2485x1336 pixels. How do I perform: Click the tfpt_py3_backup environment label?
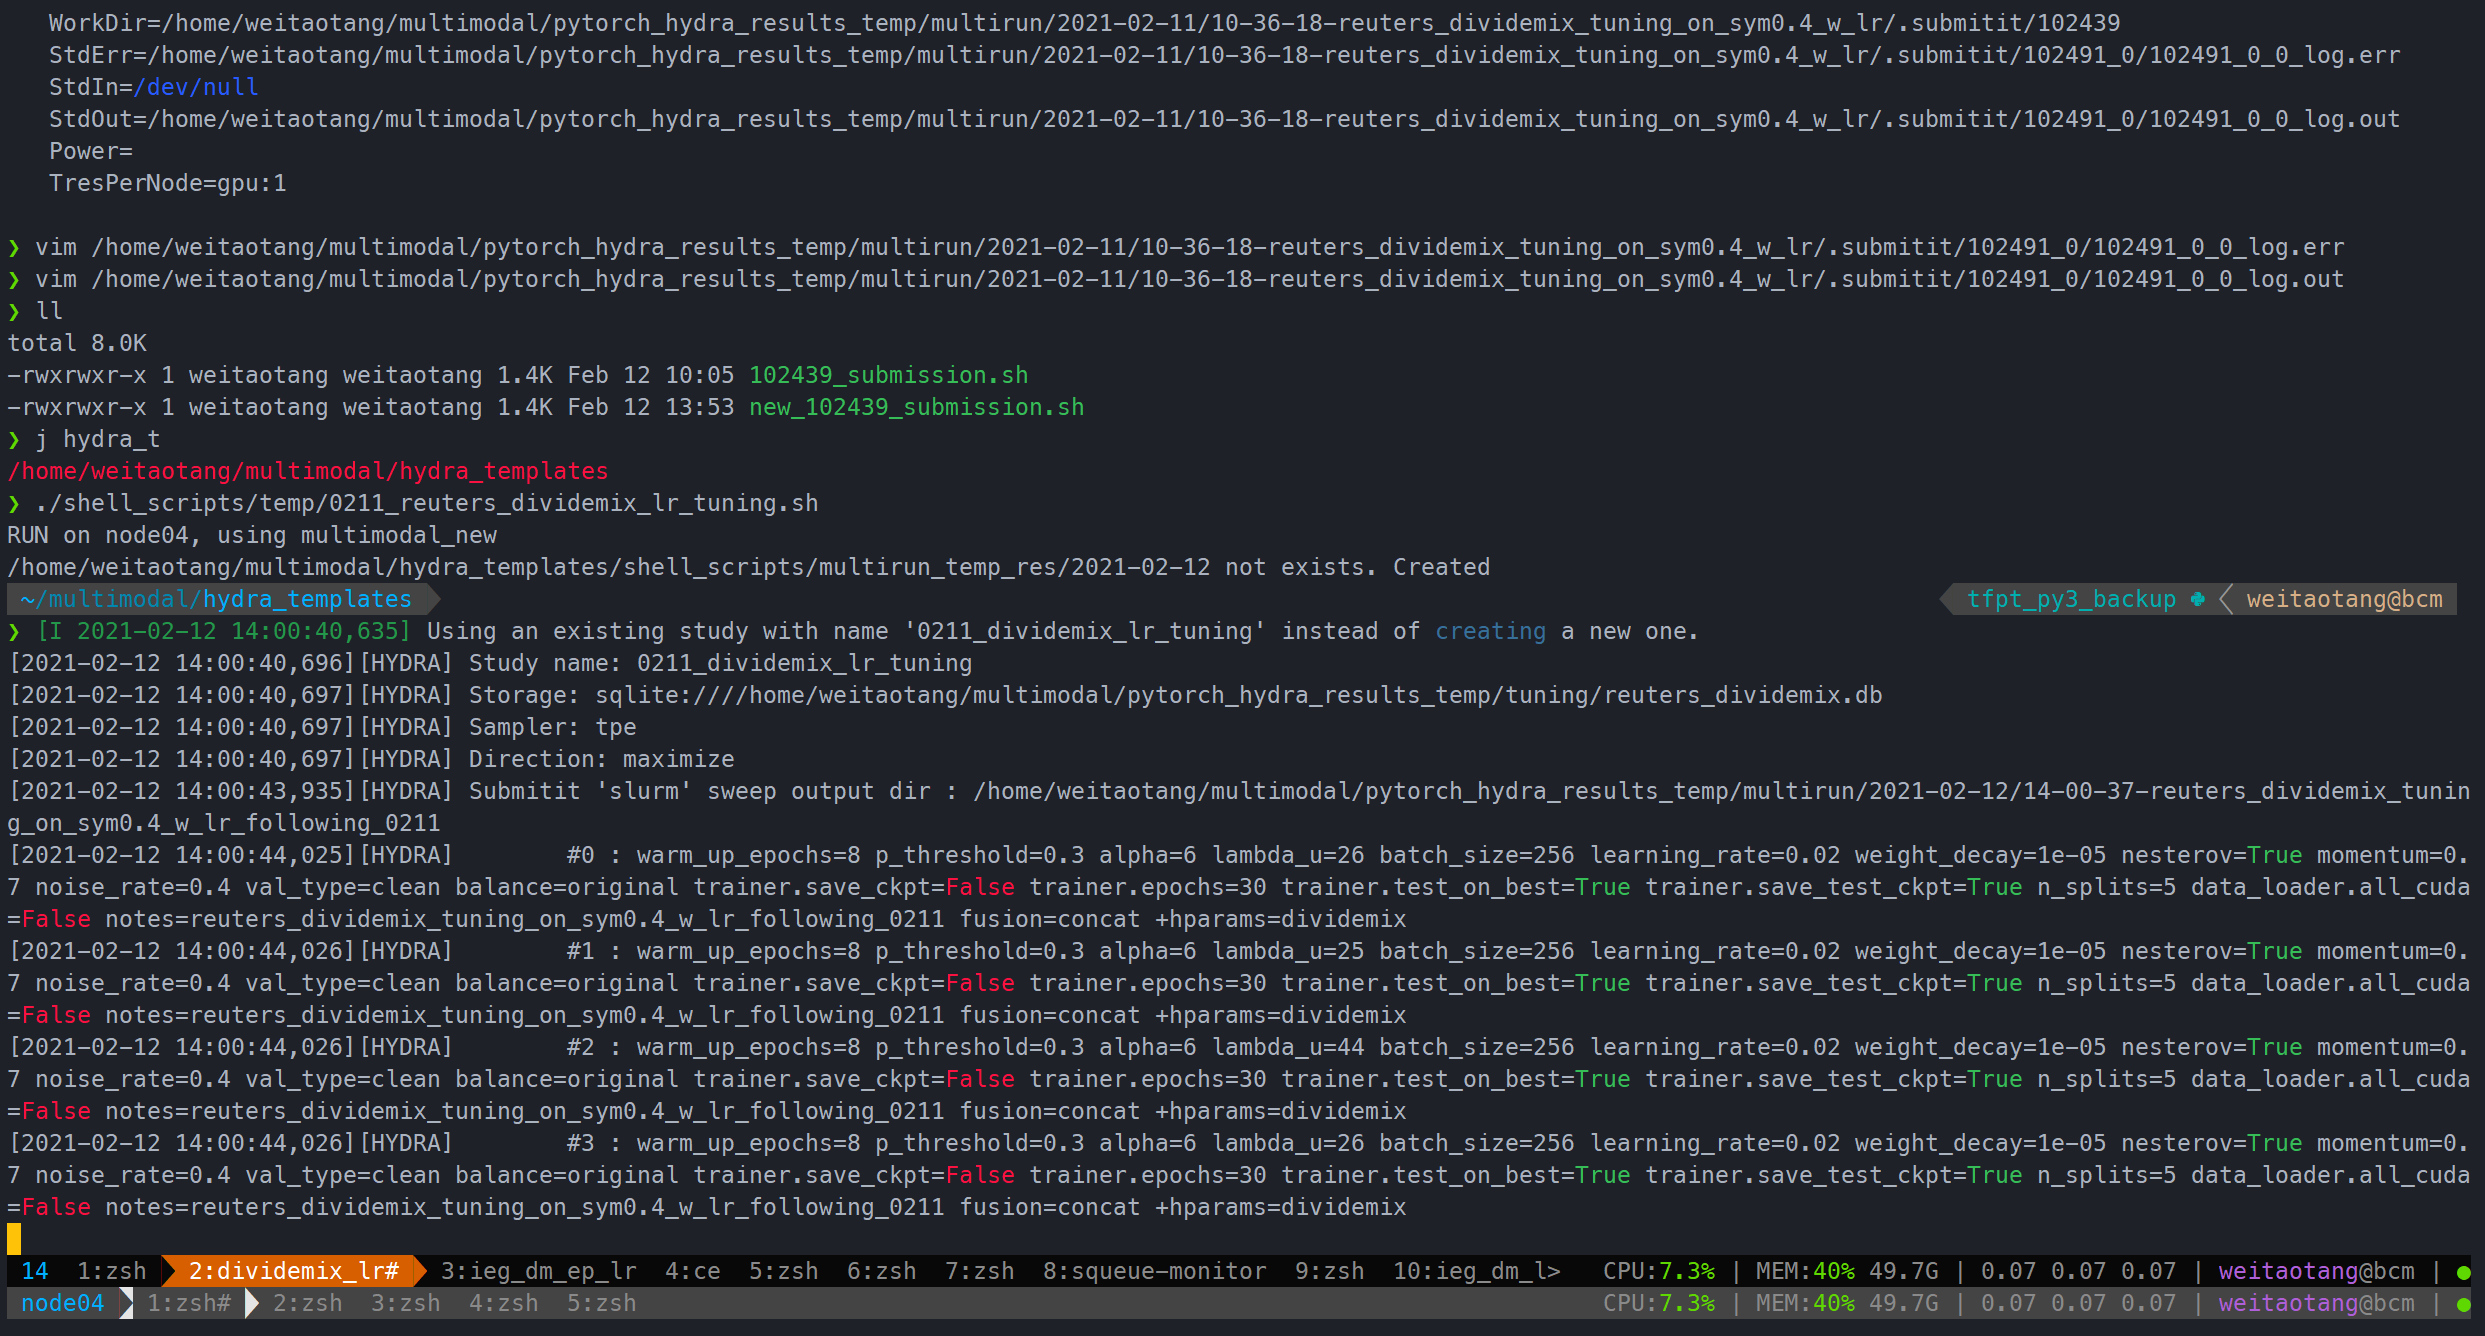click(2071, 599)
